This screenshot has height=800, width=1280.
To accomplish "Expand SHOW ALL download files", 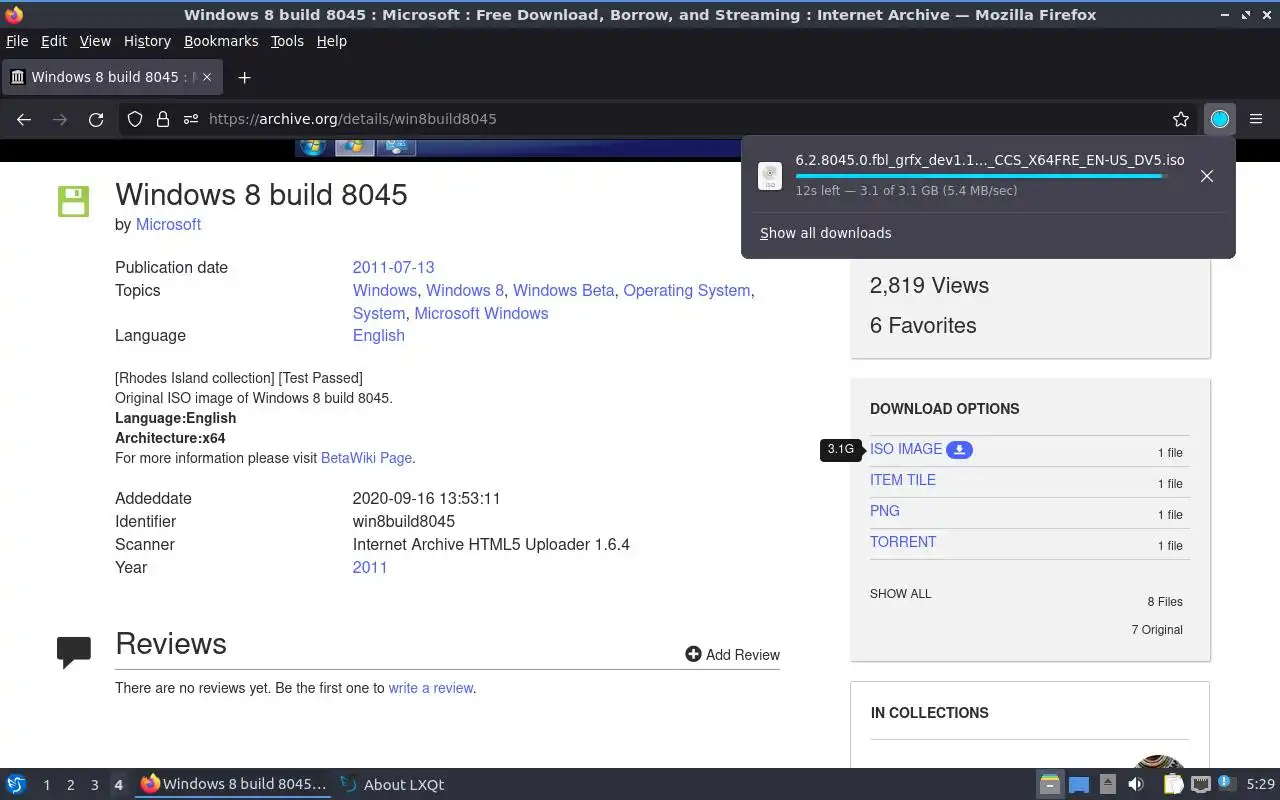I will coord(900,594).
